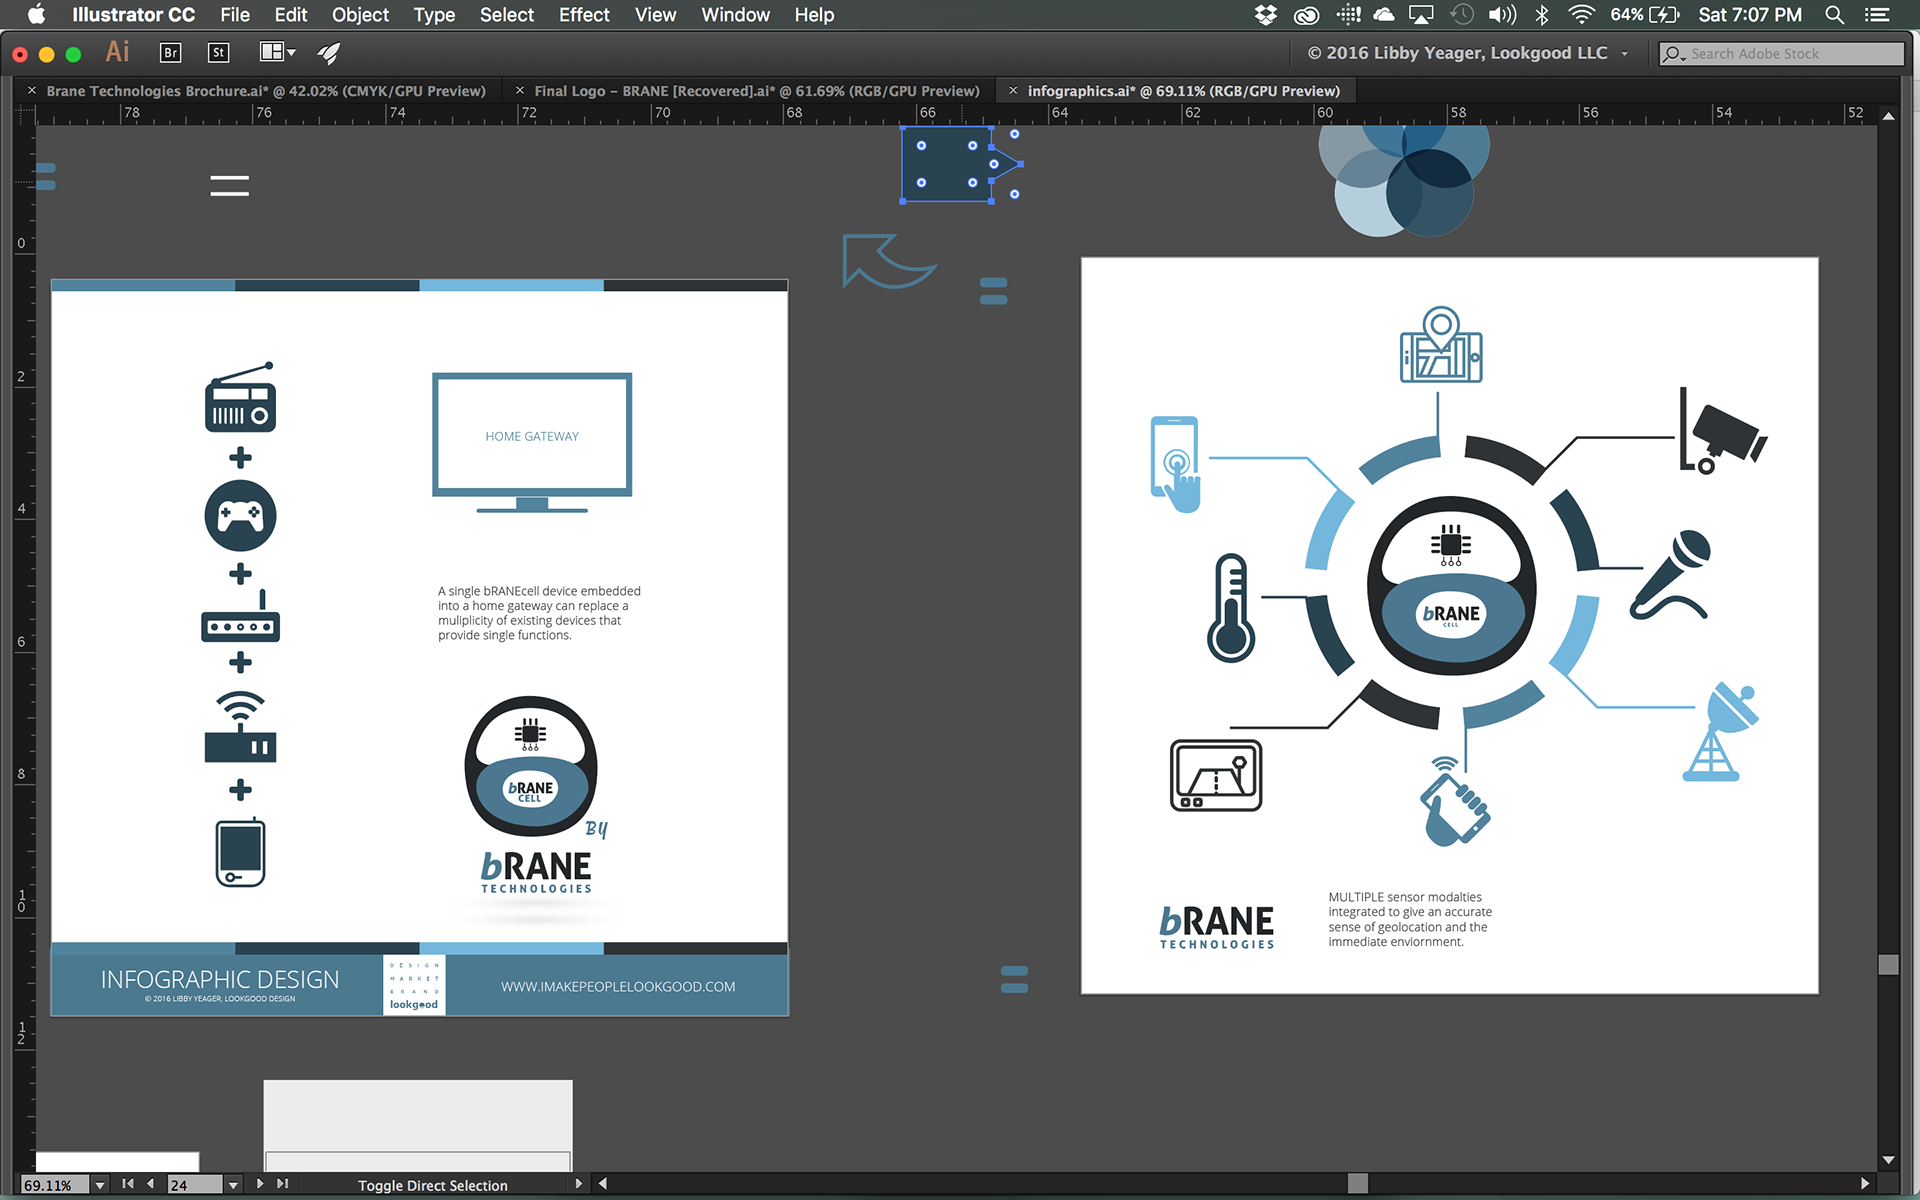This screenshot has height=1200, width=1920.
Task: Open the Effect menu
Action: 584,15
